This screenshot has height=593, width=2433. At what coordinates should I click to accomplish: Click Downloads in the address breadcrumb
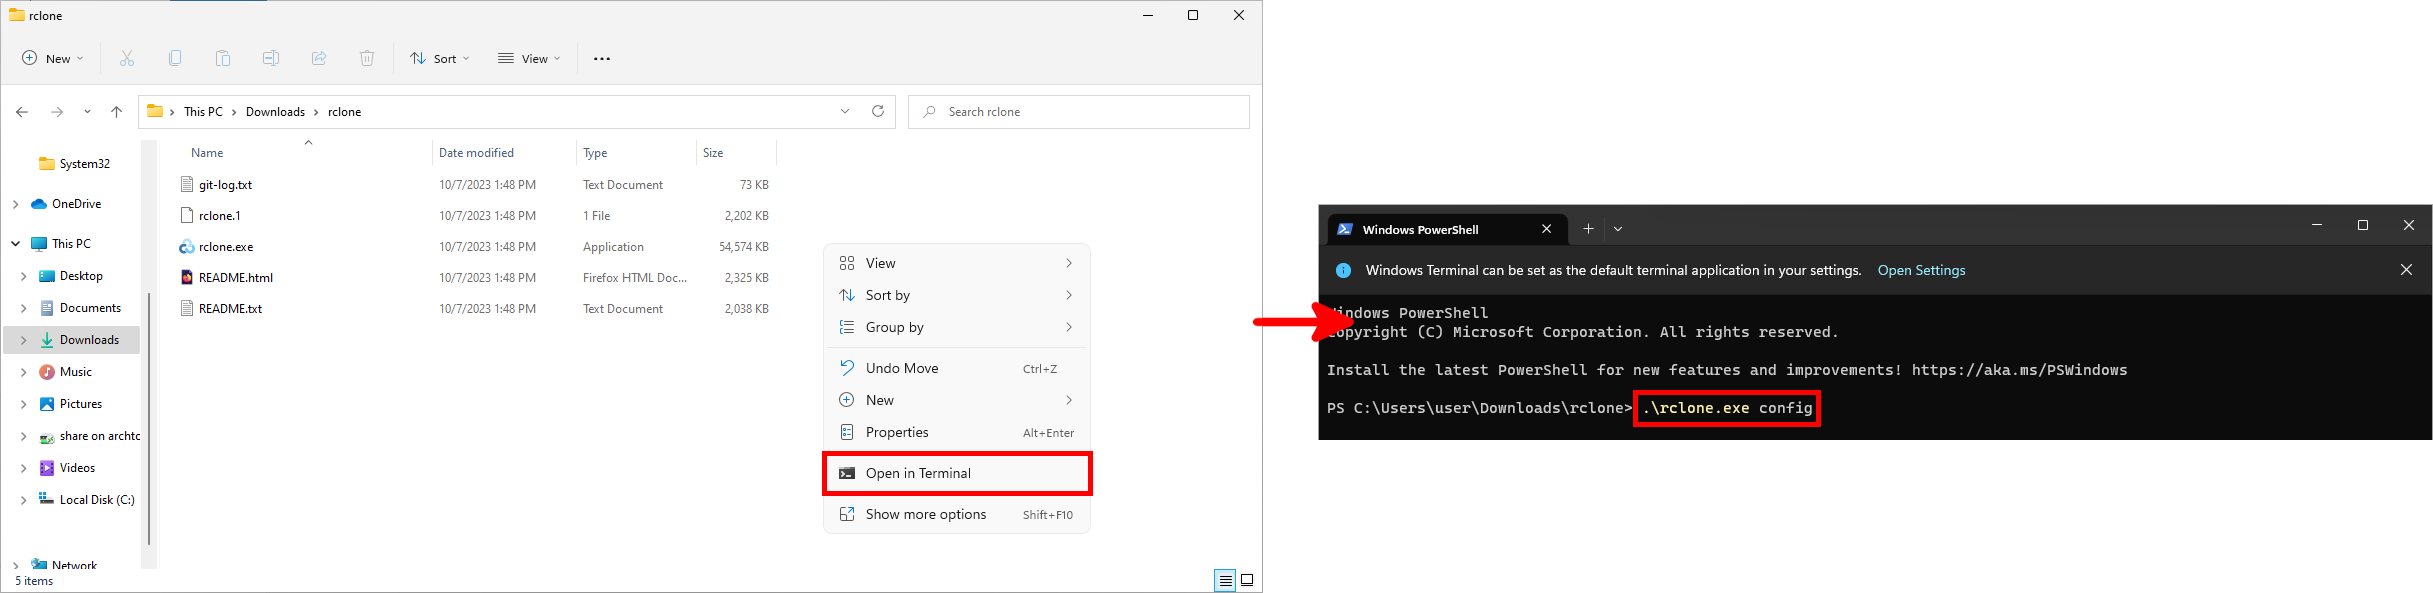[x=275, y=112]
